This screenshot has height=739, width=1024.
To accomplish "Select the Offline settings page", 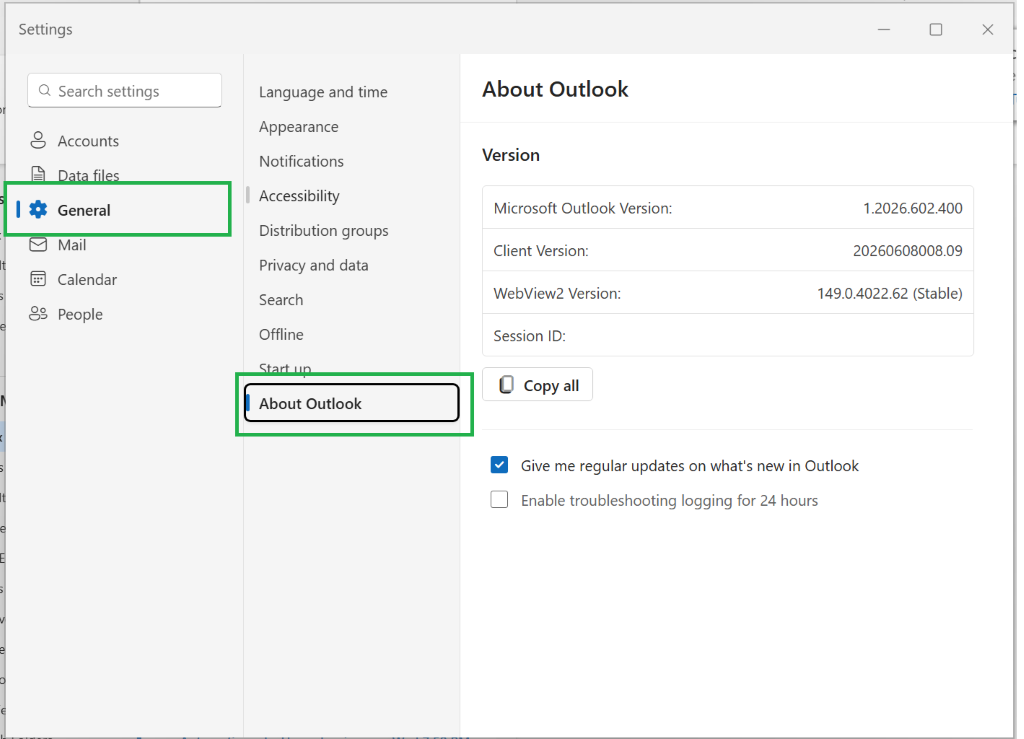I will tap(281, 334).
